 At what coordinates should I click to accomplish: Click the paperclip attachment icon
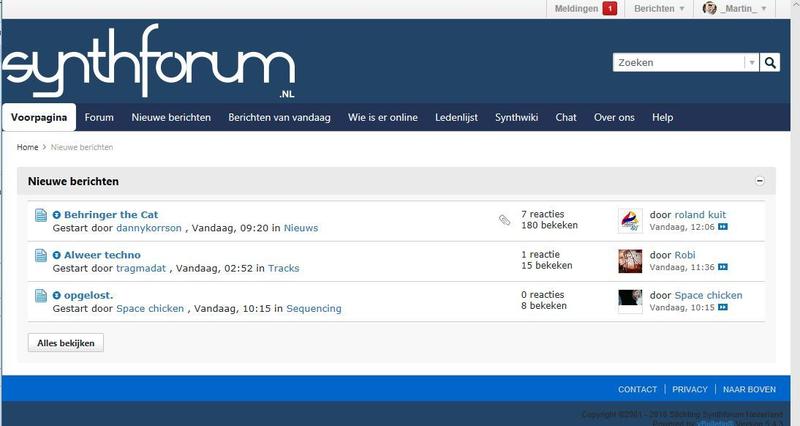(x=504, y=220)
